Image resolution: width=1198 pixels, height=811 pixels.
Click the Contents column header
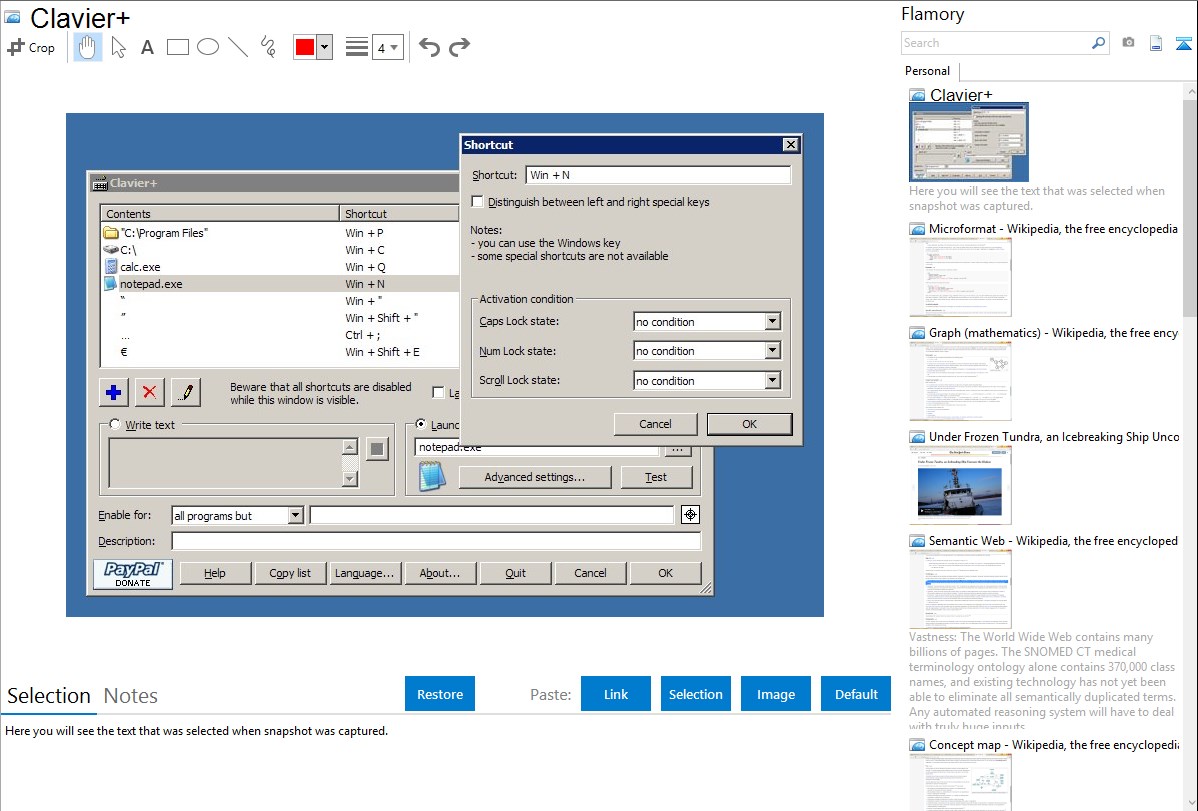point(220,214)
